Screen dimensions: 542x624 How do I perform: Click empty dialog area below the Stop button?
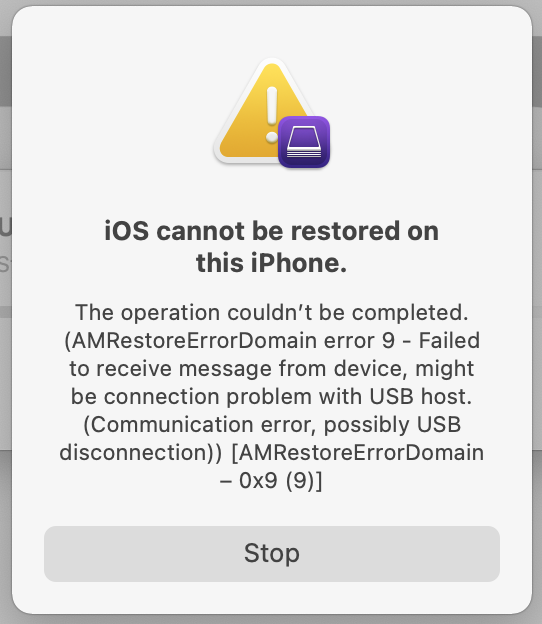(x=272, y=598)
